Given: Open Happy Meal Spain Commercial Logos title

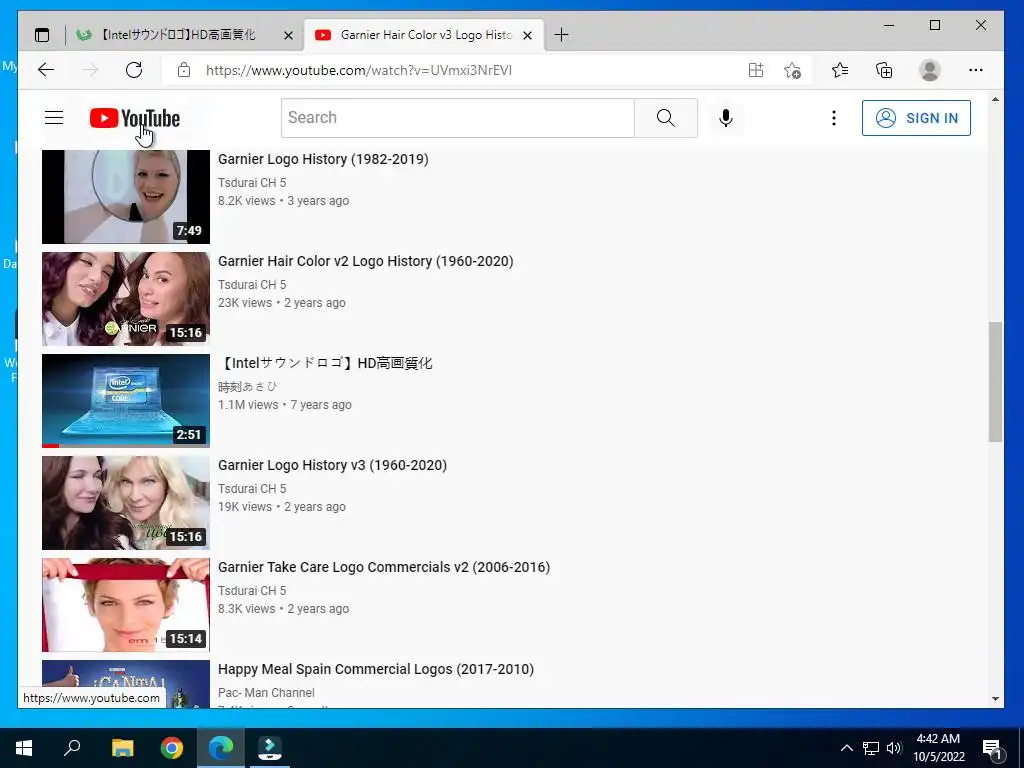Looking at the screenshot, I should pyautogui.click(x=376, y=669).
